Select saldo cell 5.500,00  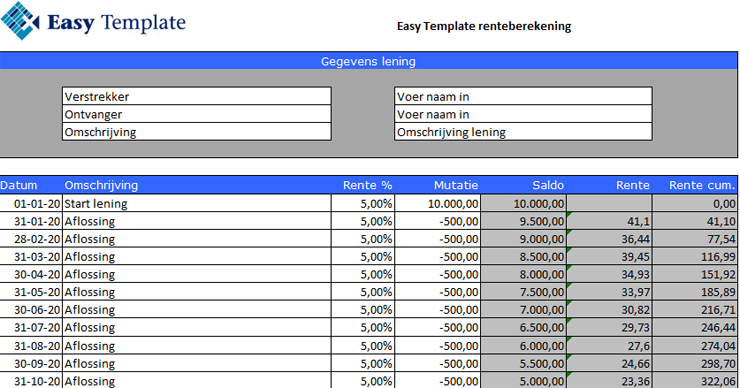point(524,363)
